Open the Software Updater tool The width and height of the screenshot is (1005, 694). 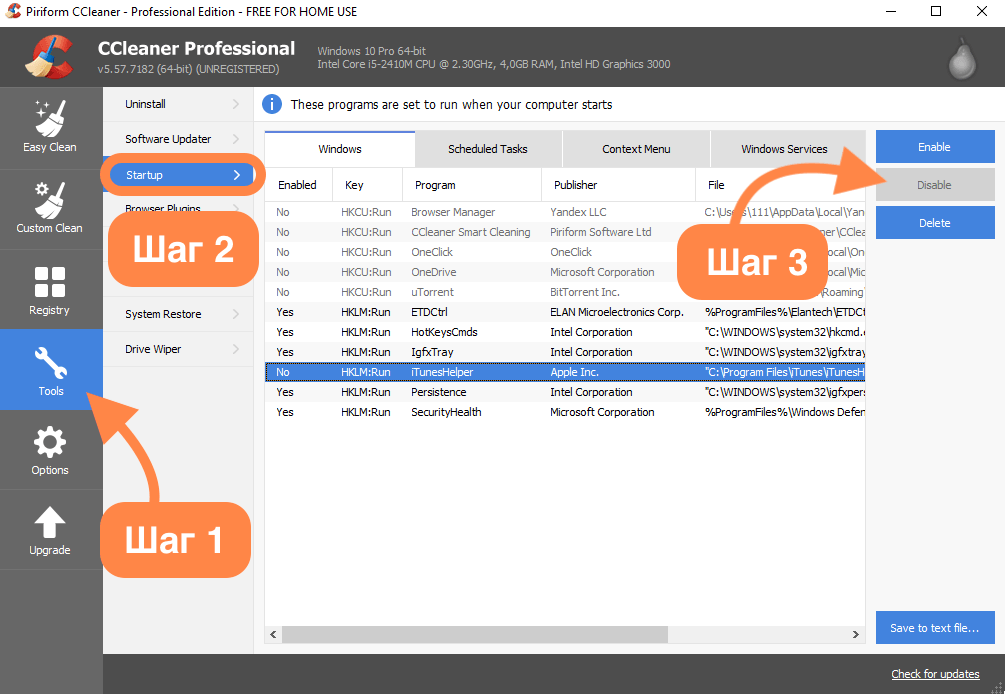tap(178, 139)
